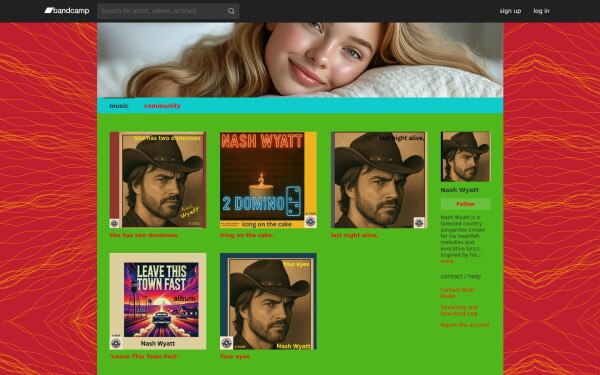The image size is (600, 375).
Task: Click Report this account
Action: pos(465,324)
